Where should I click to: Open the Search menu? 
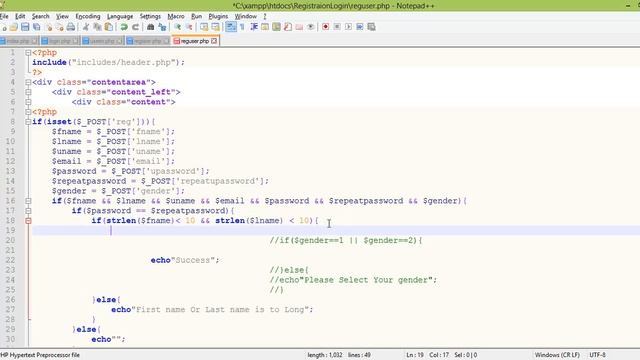[x=40, y=16]
